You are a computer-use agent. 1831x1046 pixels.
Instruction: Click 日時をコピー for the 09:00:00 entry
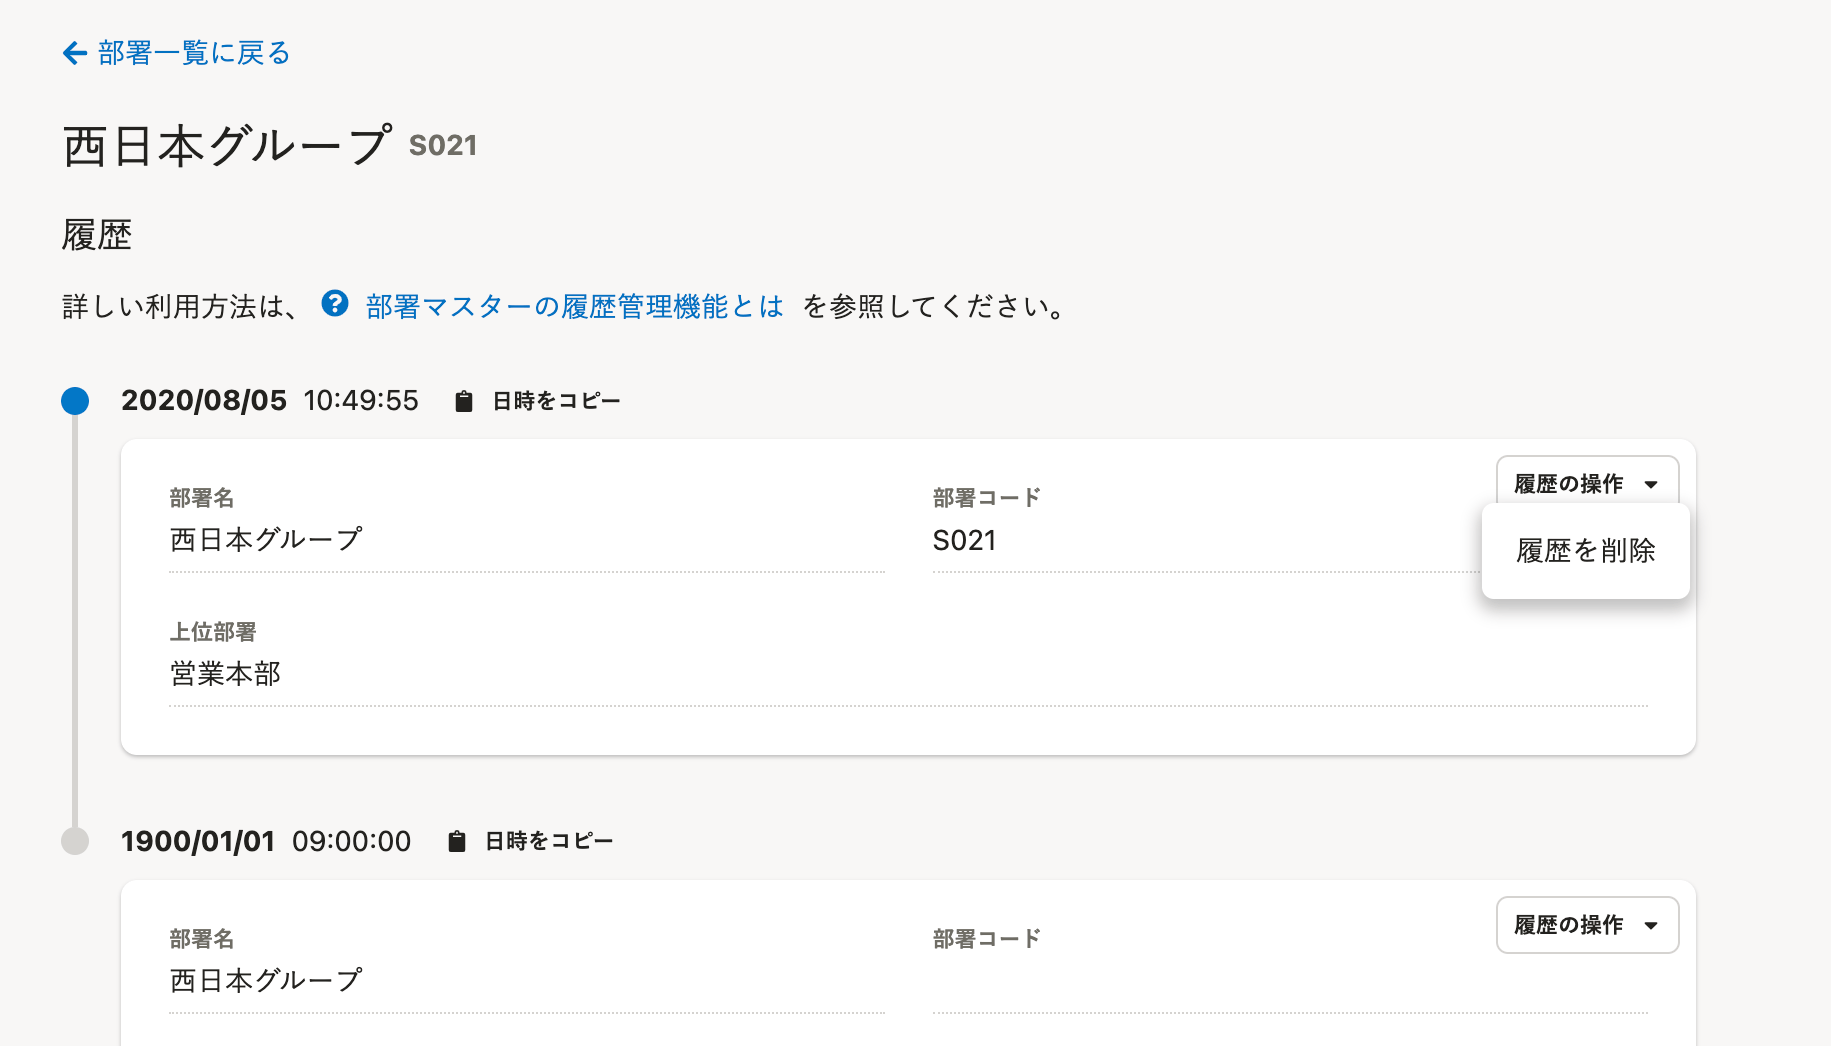549,841
